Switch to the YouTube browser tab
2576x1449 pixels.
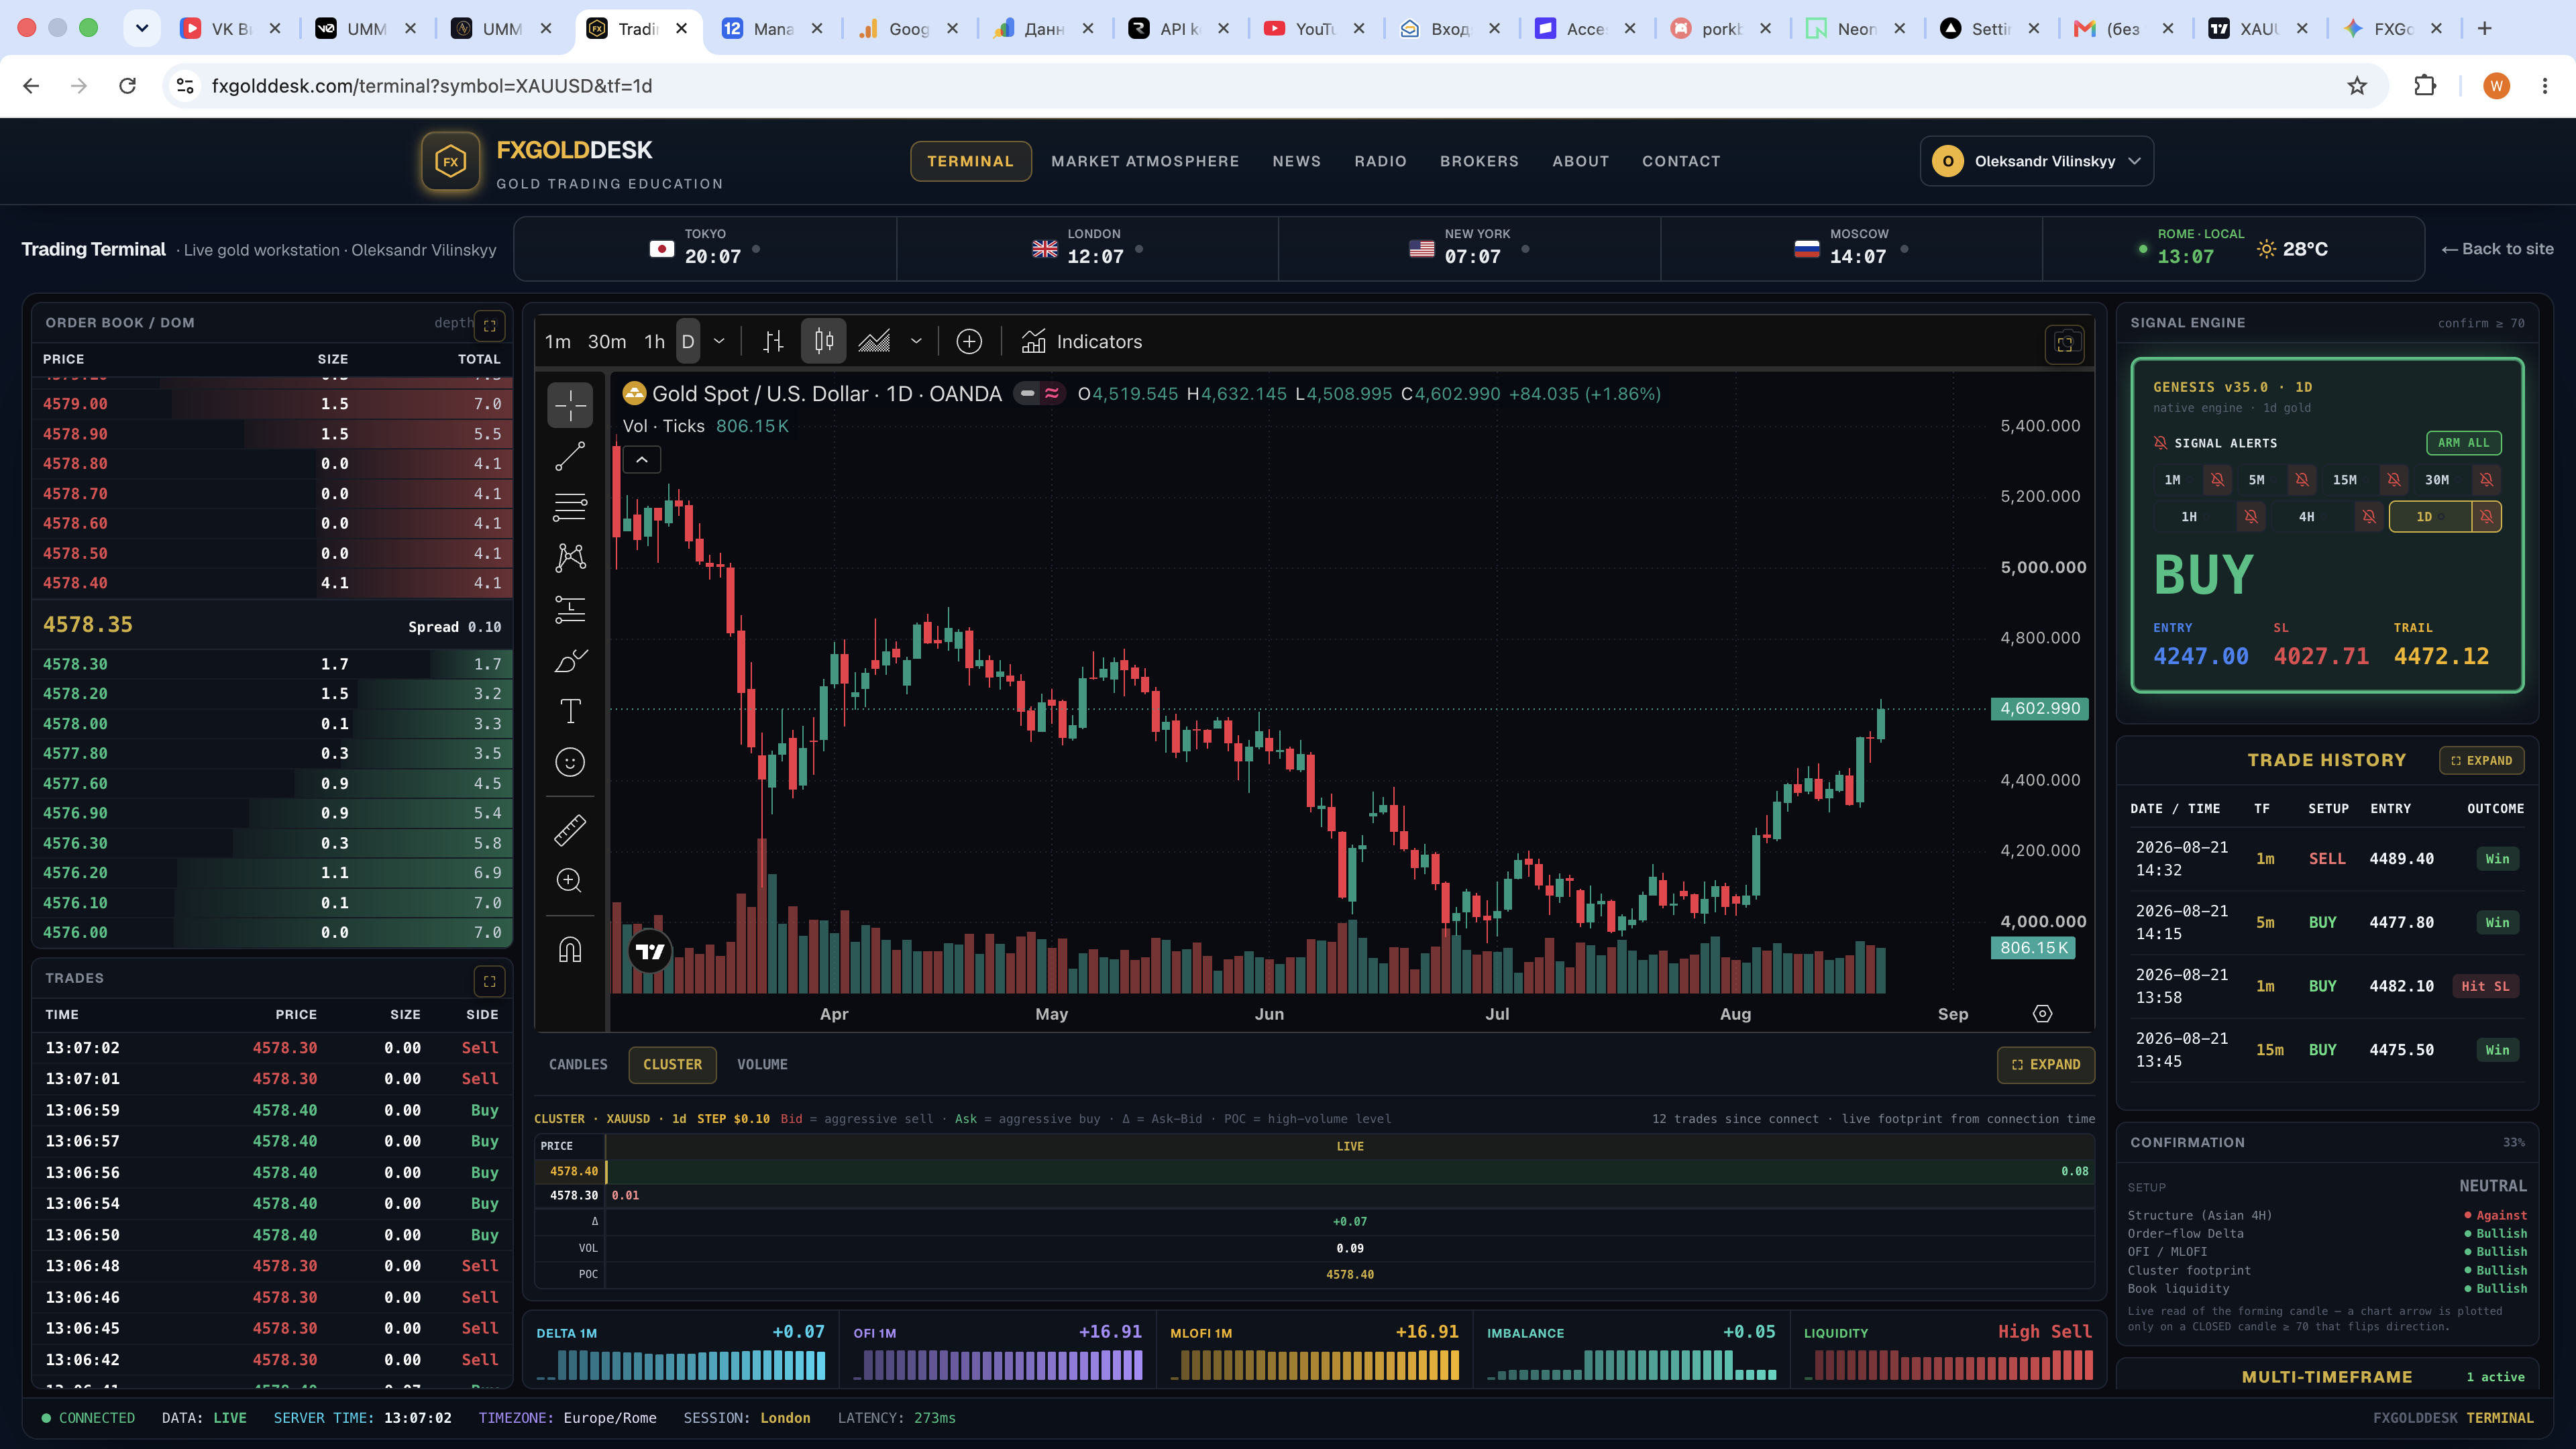click(x=1314, y=29)
